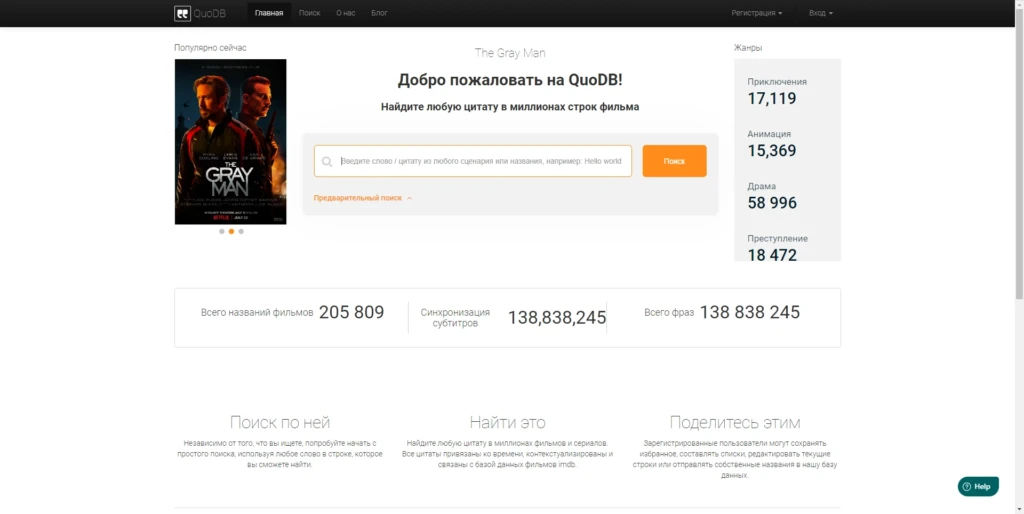Open the Help chat widget
Image resolution: width=1024 pixels, height=514 pixels.
click(x=978, y=487)
